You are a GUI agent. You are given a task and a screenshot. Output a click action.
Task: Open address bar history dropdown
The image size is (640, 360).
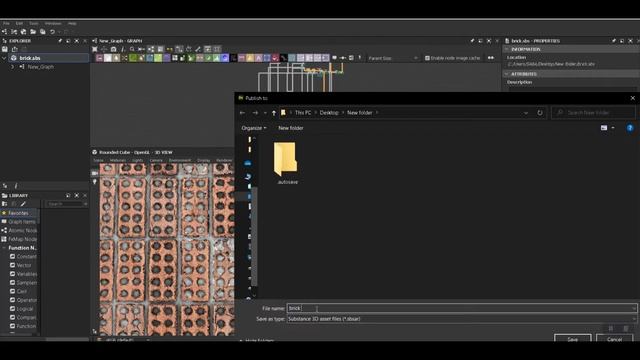526,113
